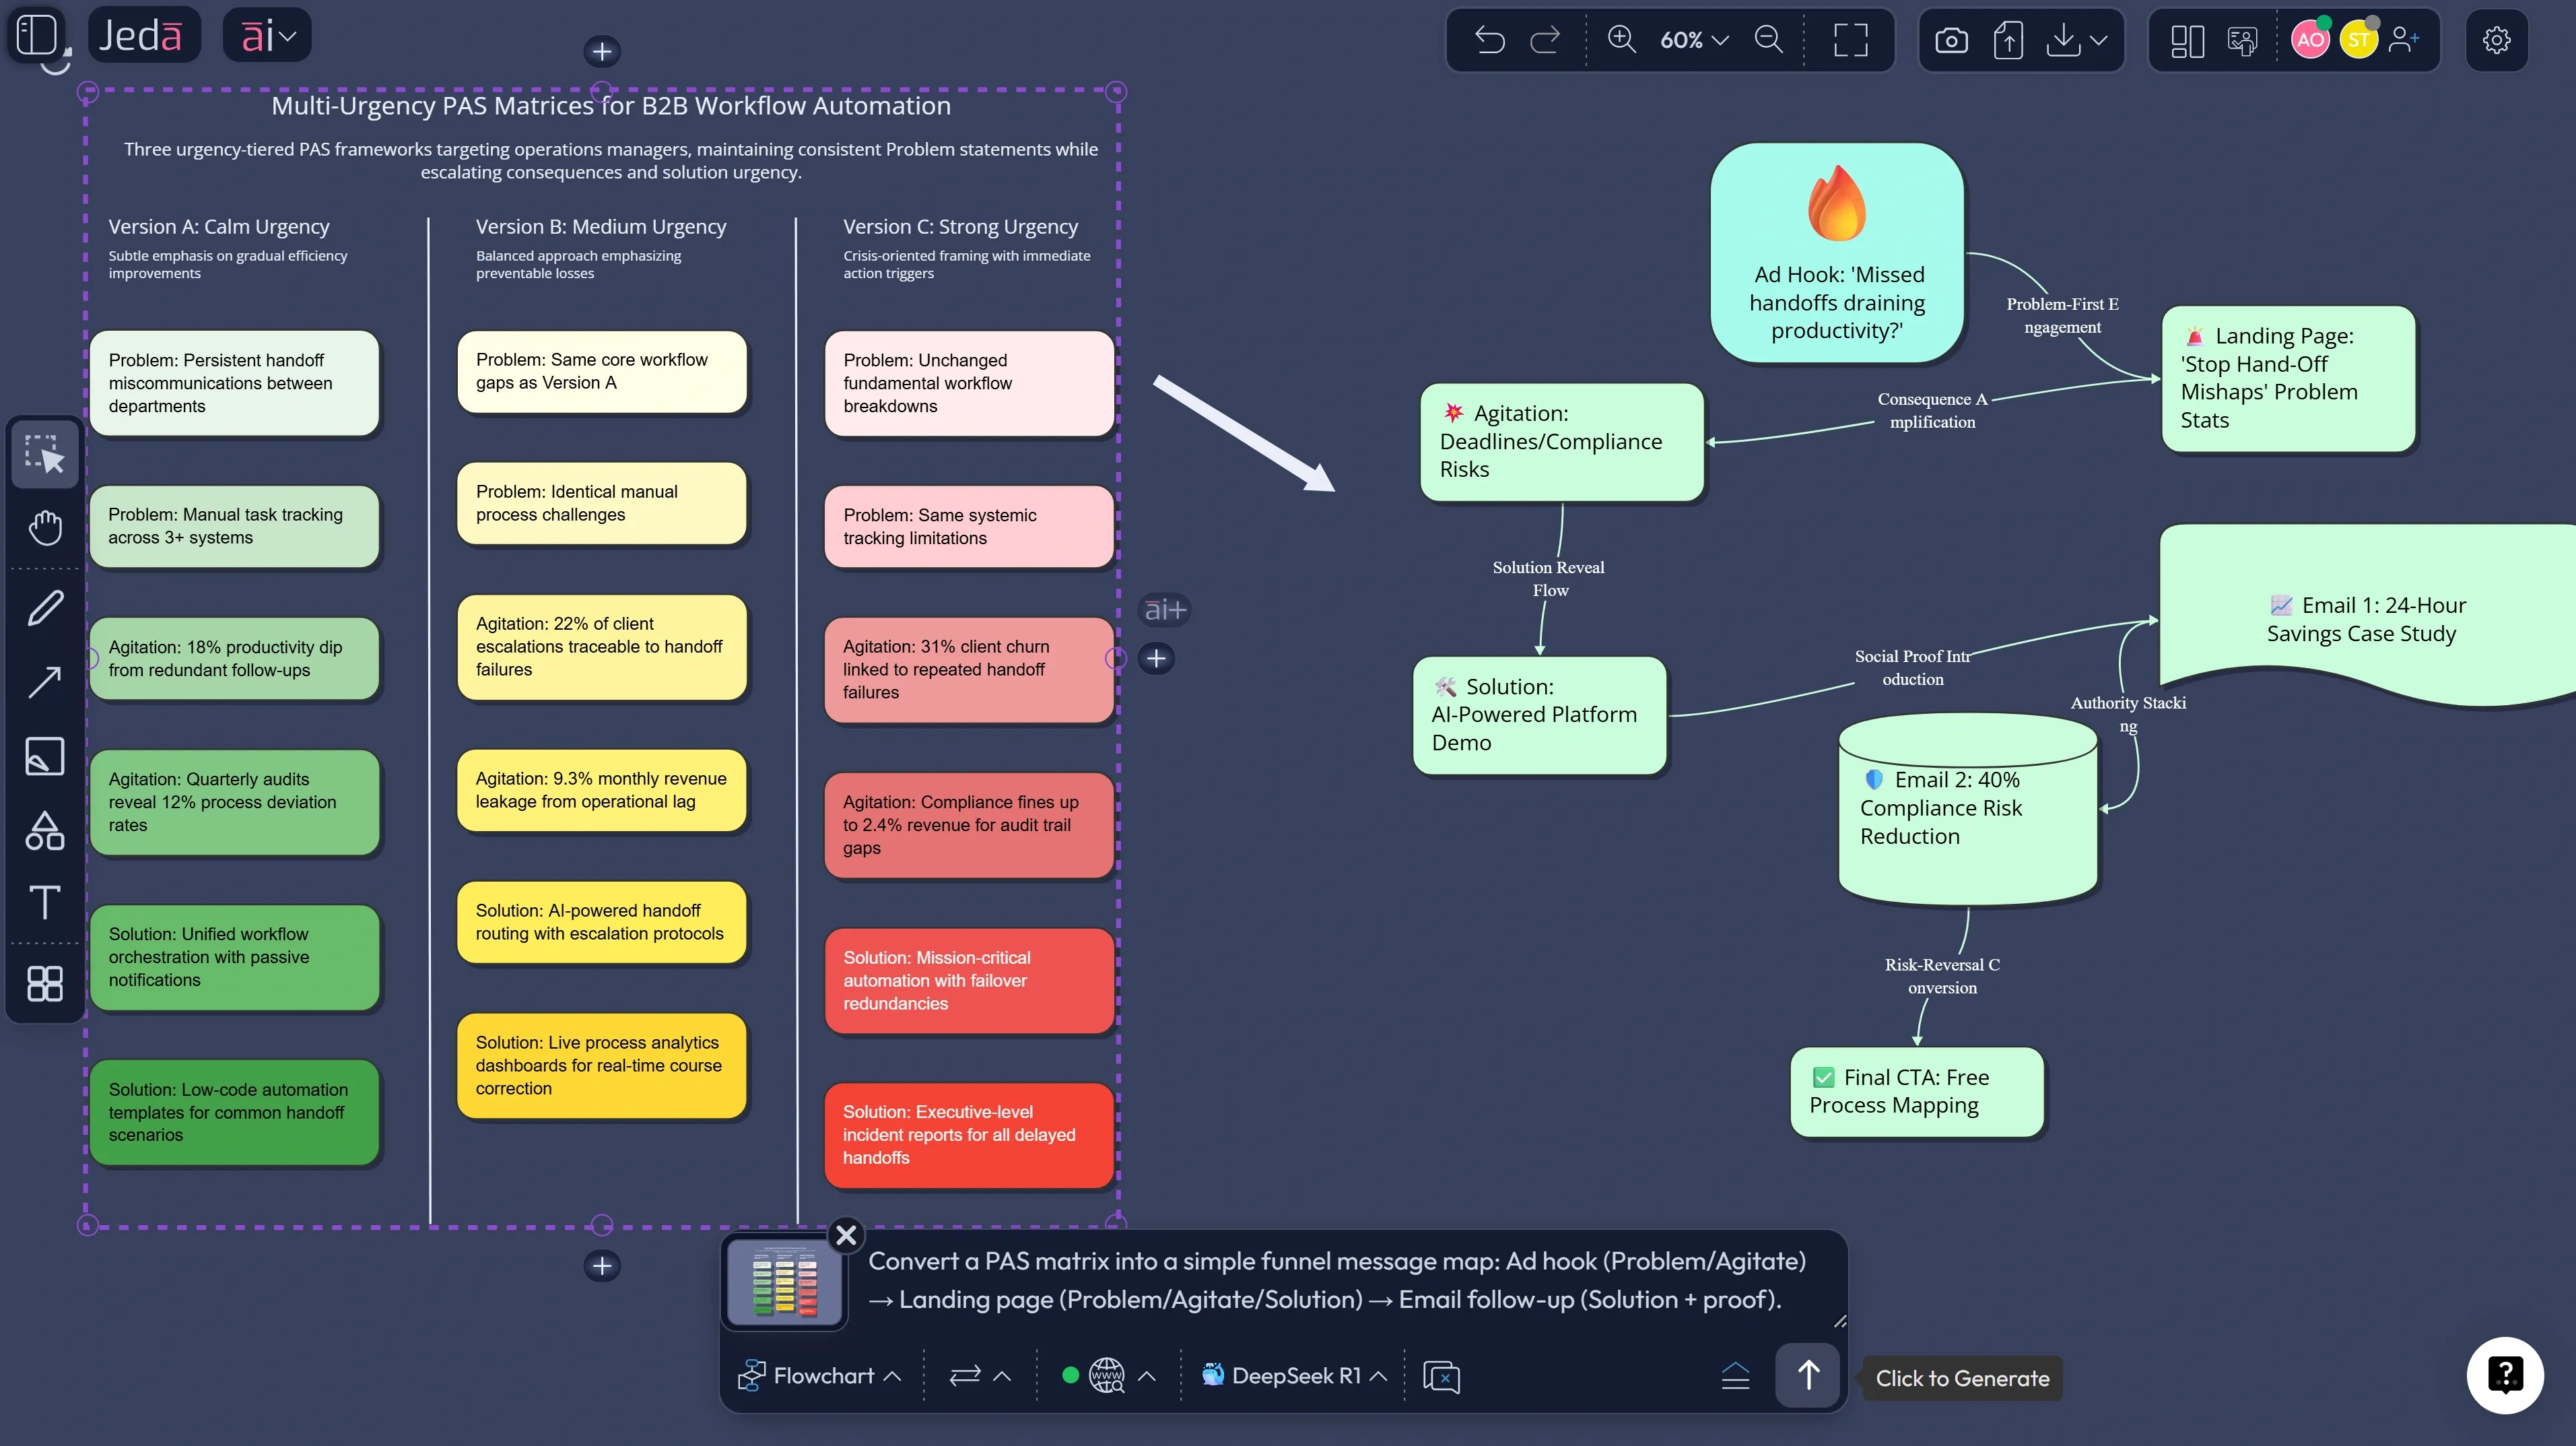Toggle web search in the prompt bar
The height and width of the screenshot is (1446, 2576).
point(1105,1375)
